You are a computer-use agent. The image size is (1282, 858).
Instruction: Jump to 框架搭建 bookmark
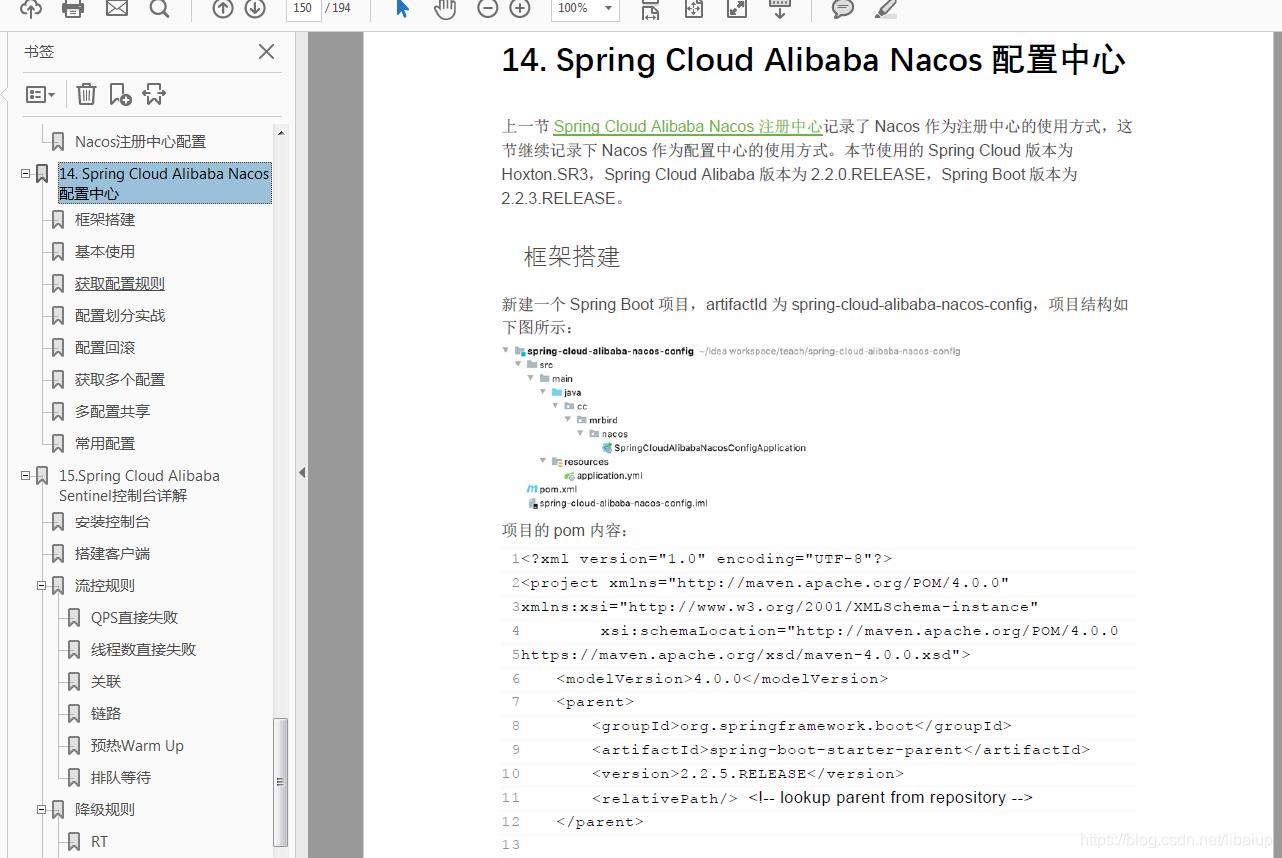click(105, 220)
